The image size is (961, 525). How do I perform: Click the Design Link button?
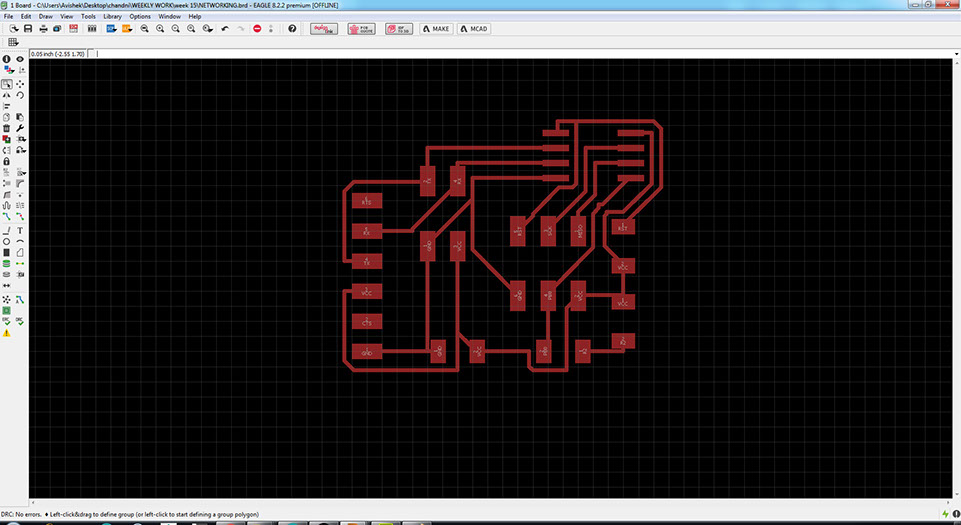point(324,29)
